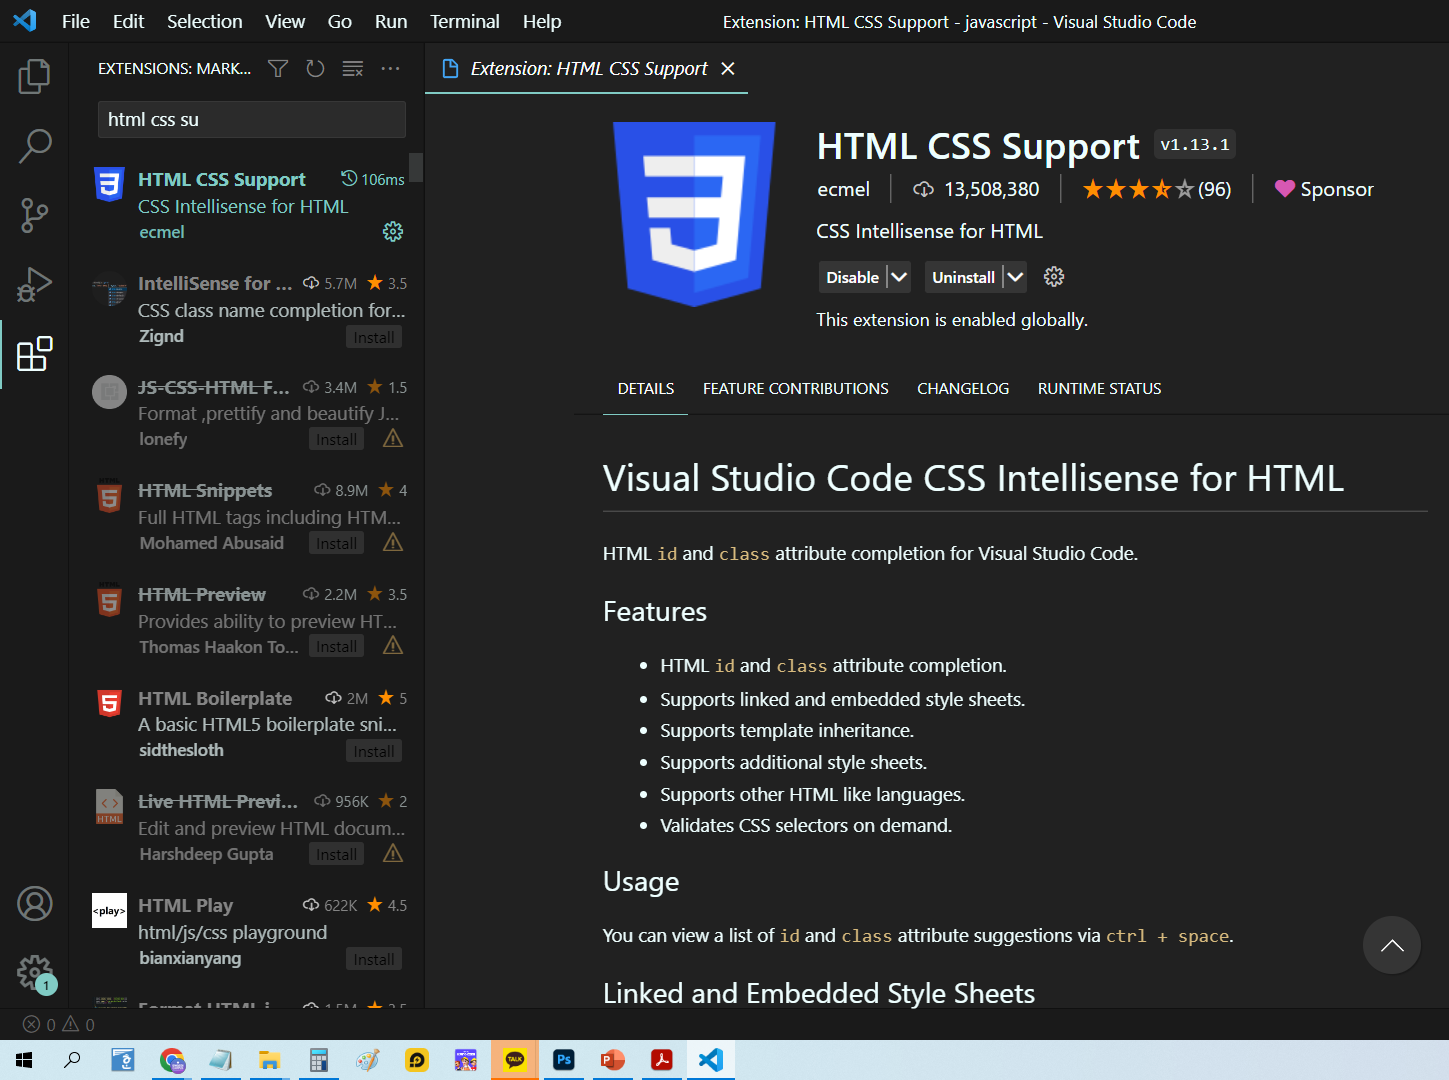Switch to Runtime Status tab
This screenshot has width=1449, height=1080.
coord(1099,389)
